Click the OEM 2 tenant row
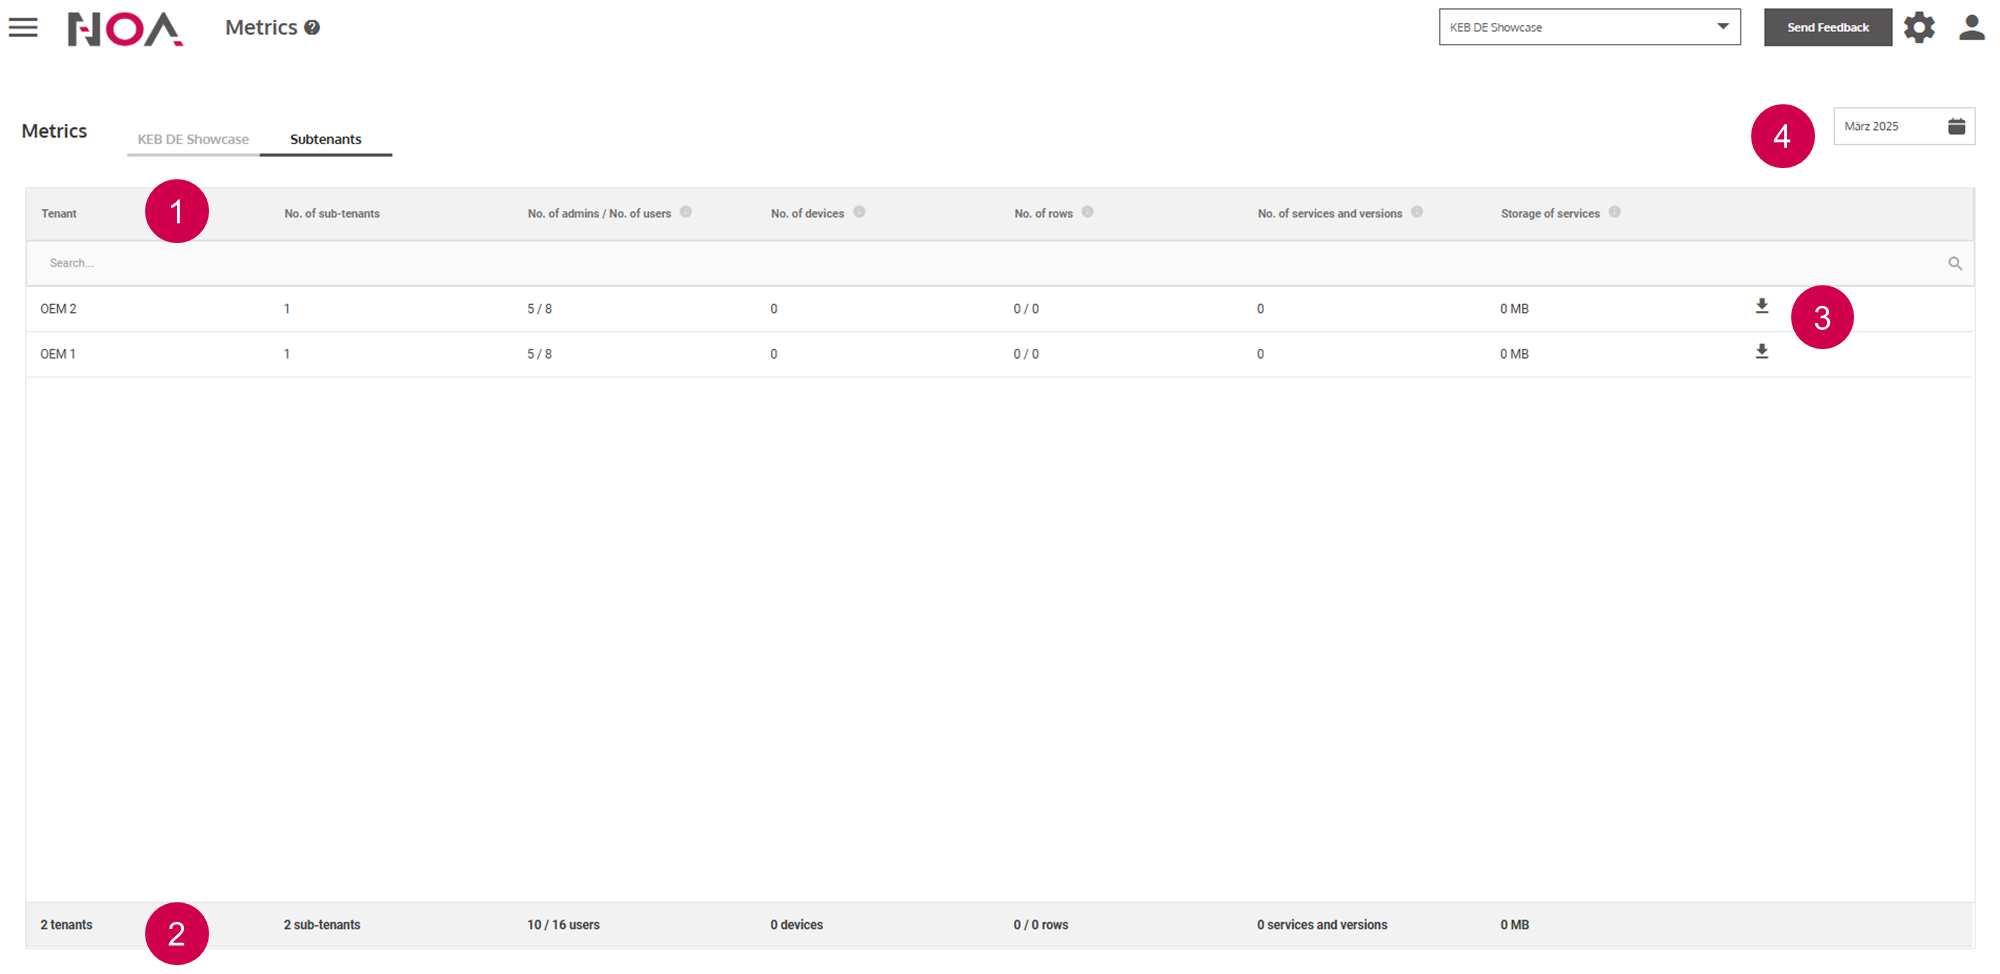This screenshot has width=2000, height=974. coord(59,309)
